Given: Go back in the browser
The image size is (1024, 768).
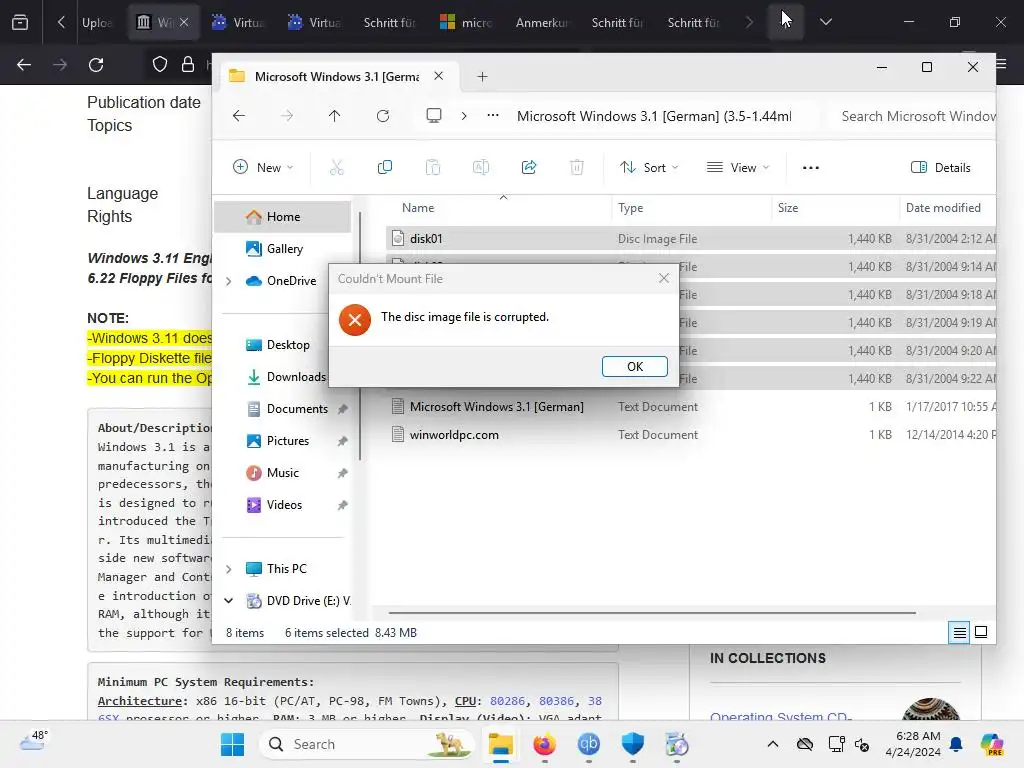Looking at the screenshot, I should 24,65.
